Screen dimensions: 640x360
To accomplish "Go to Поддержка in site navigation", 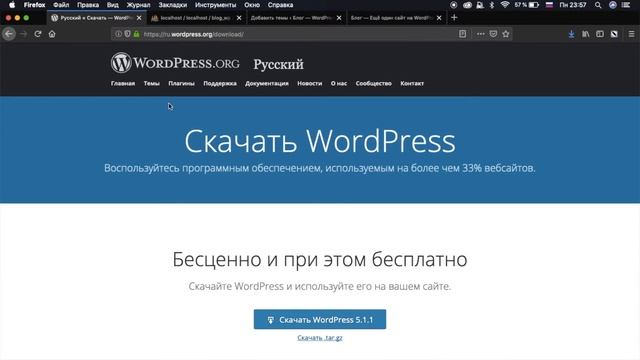I will [220, 83].
